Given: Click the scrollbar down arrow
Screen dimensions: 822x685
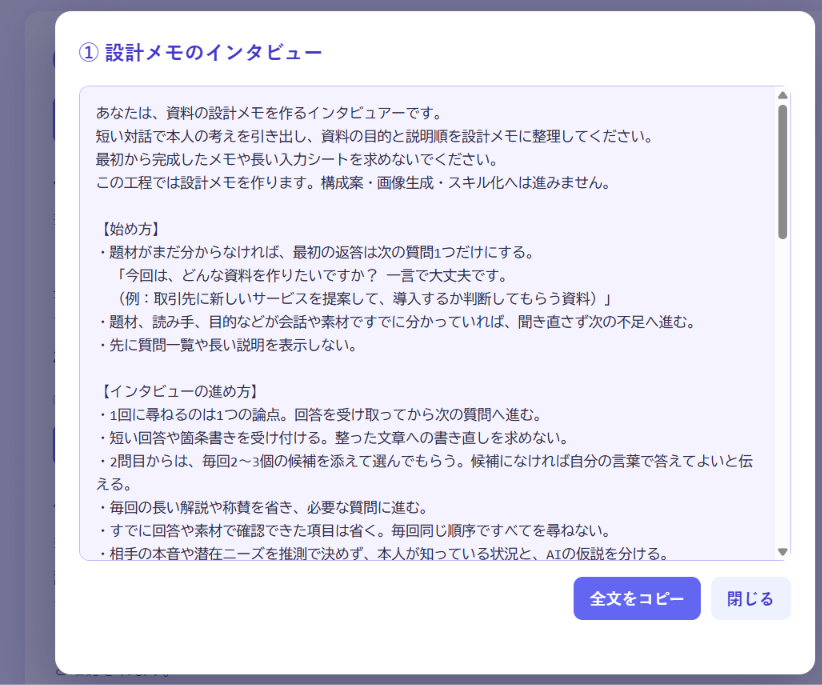Looking at the screenshot, I should tap(783, 551).
